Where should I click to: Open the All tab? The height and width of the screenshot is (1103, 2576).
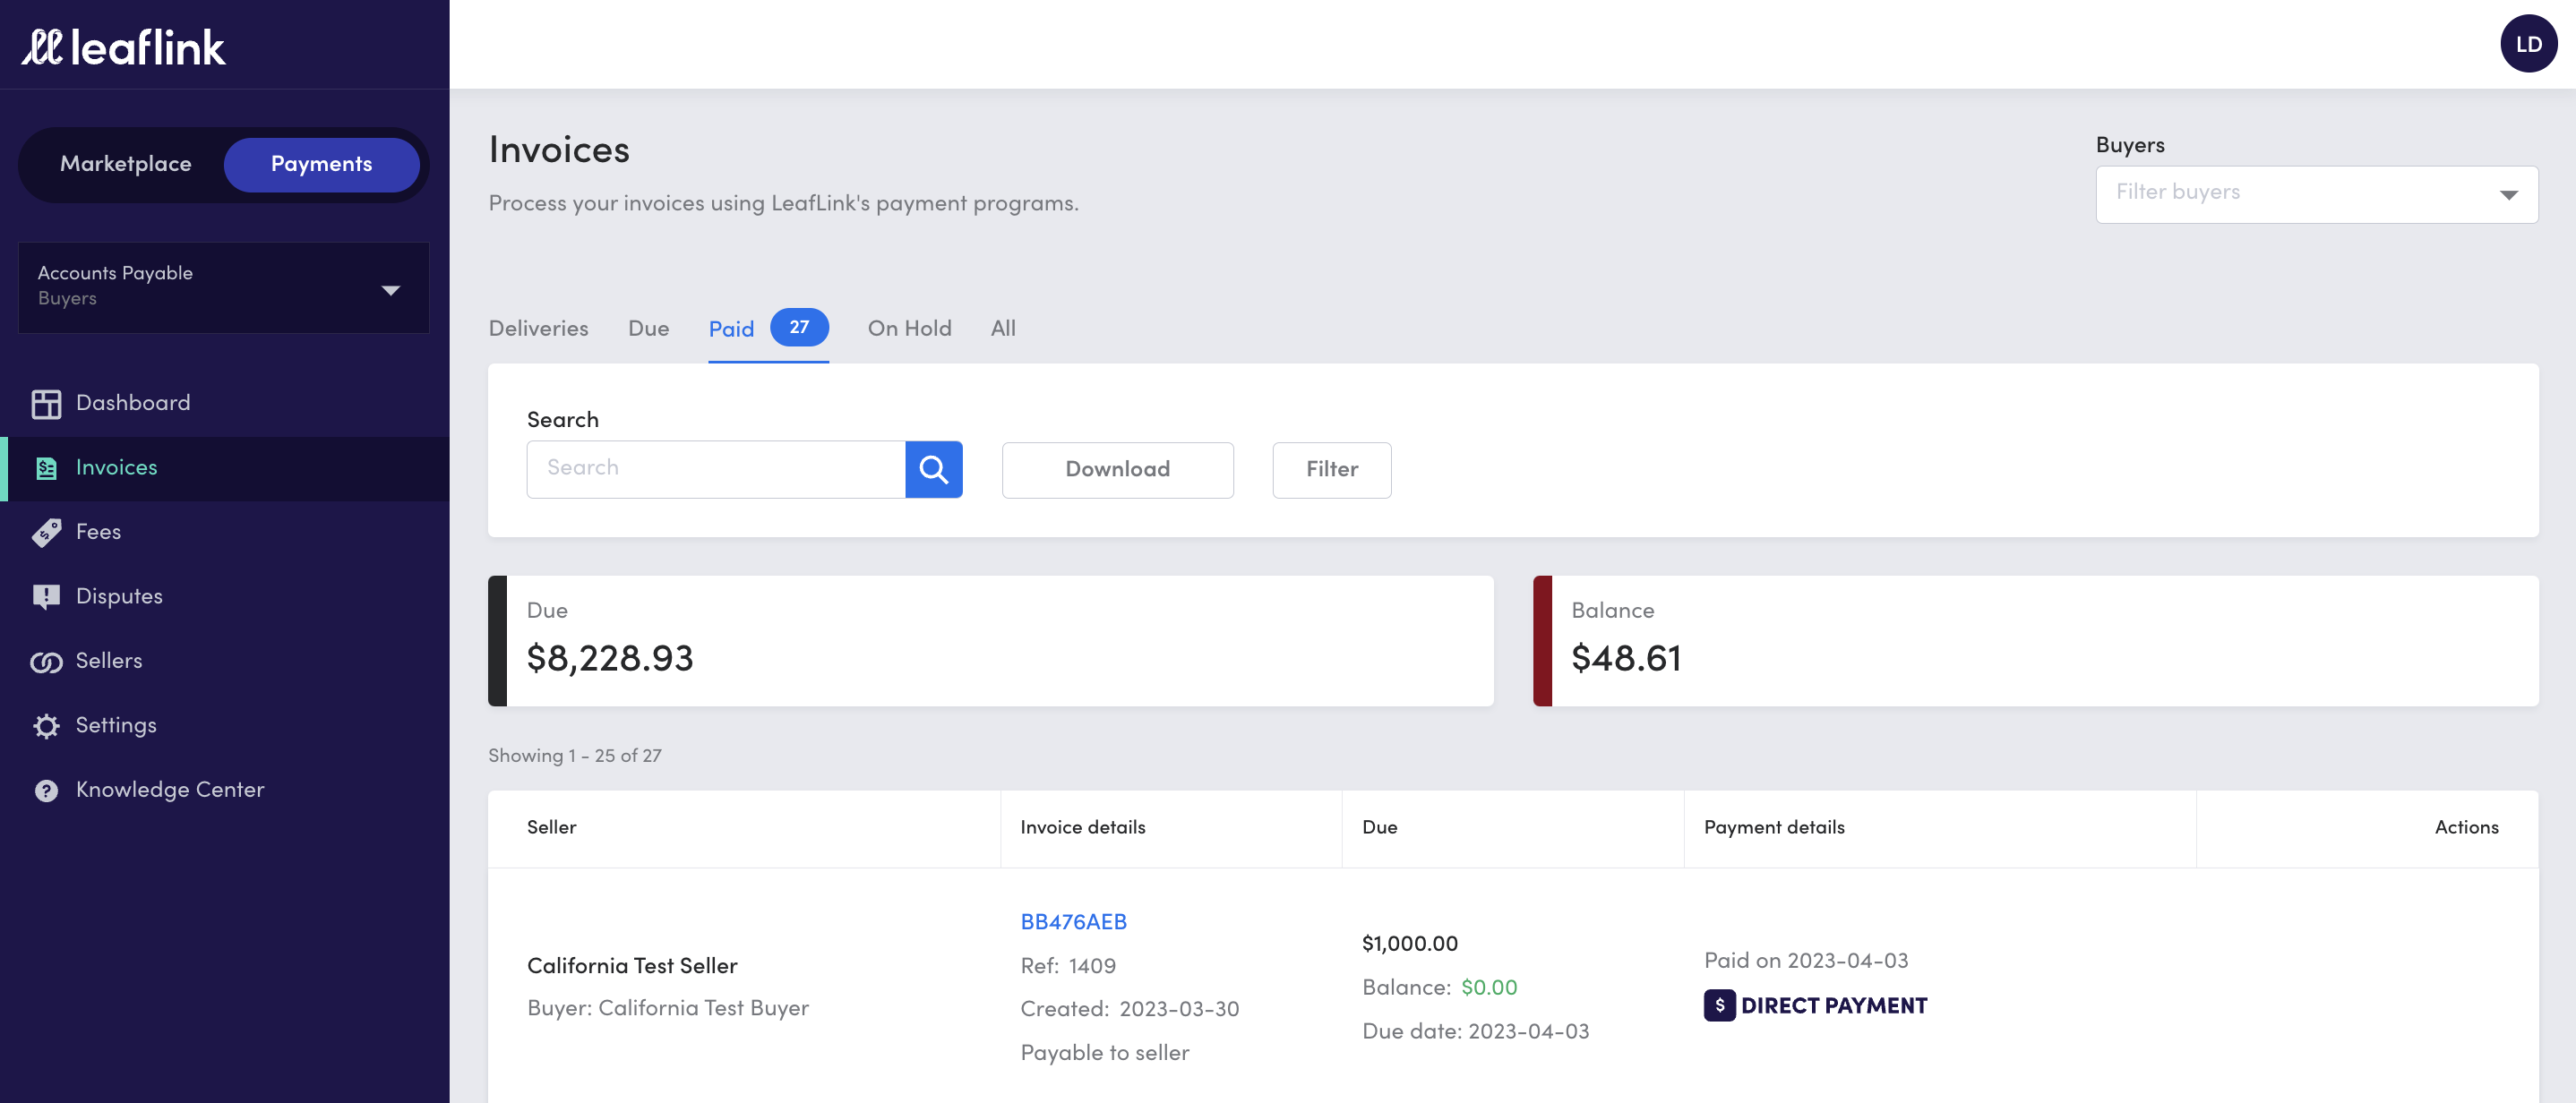click(1003, 328)
